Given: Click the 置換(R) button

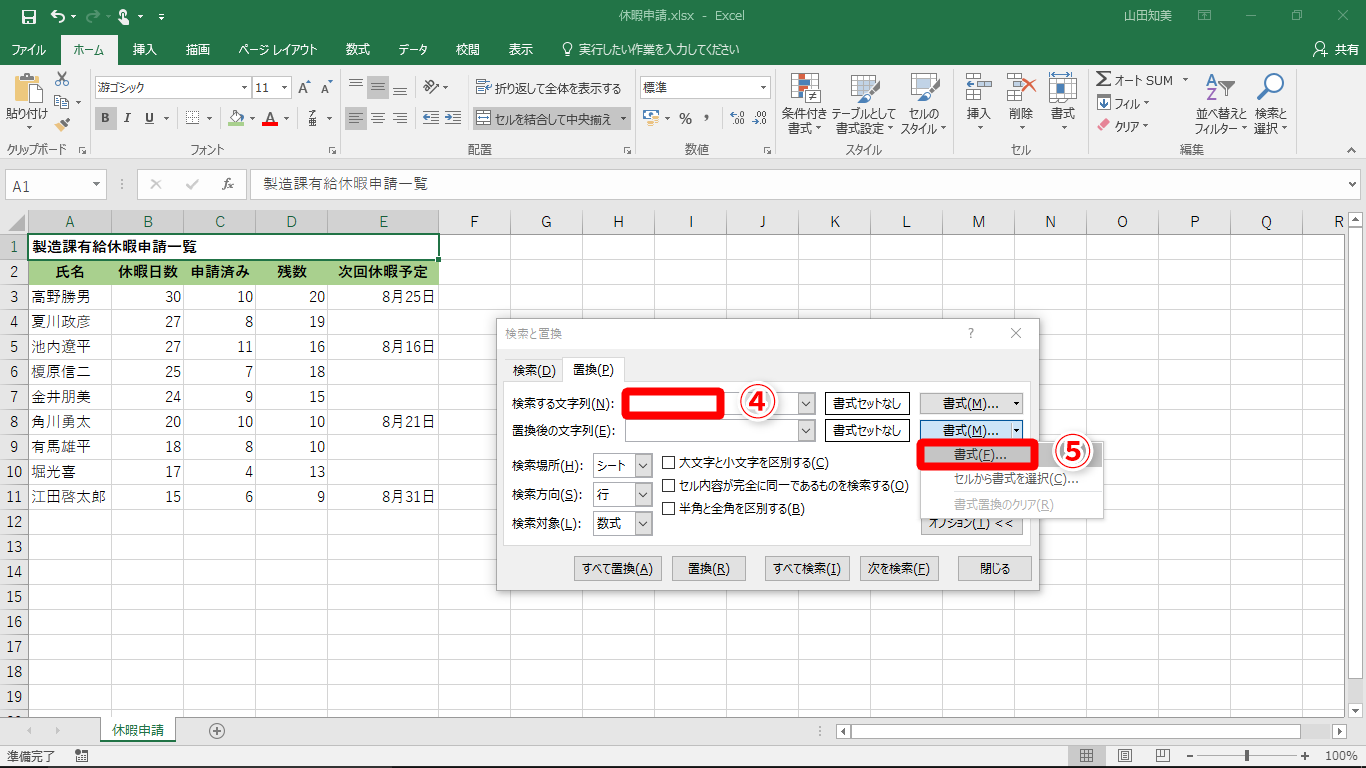Looking at the screenshot, I should click(x=708, y=569).
